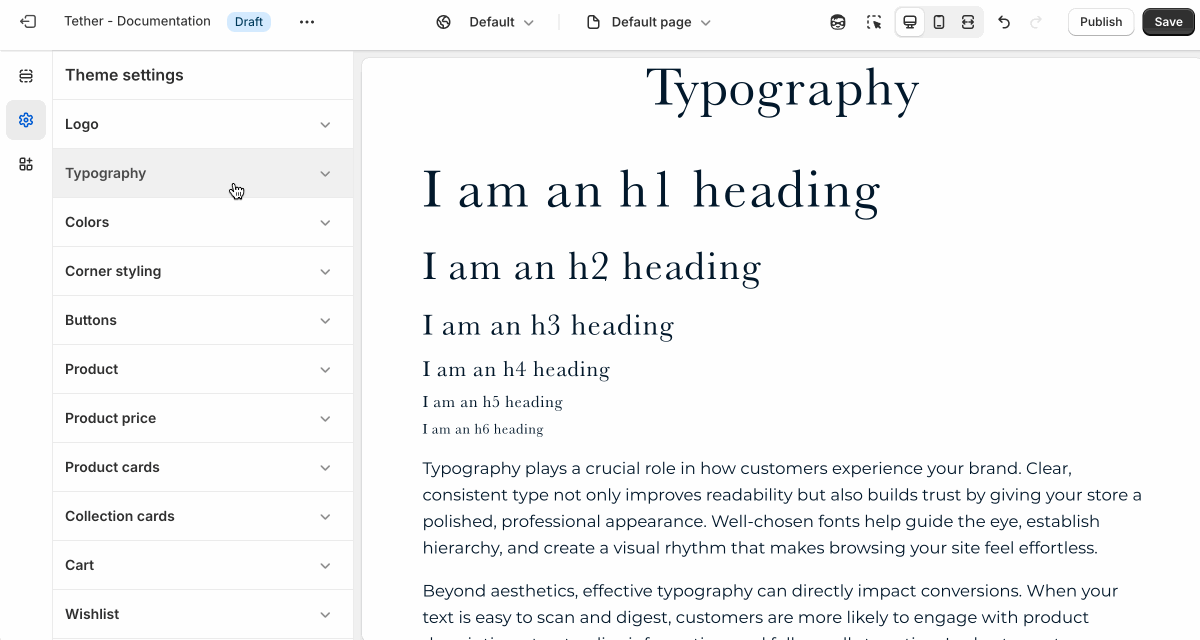Exit the theme editor via the back icon
Image resolution: width=1200 pixels, height=640 pixels.
click(x=28, y=21)
